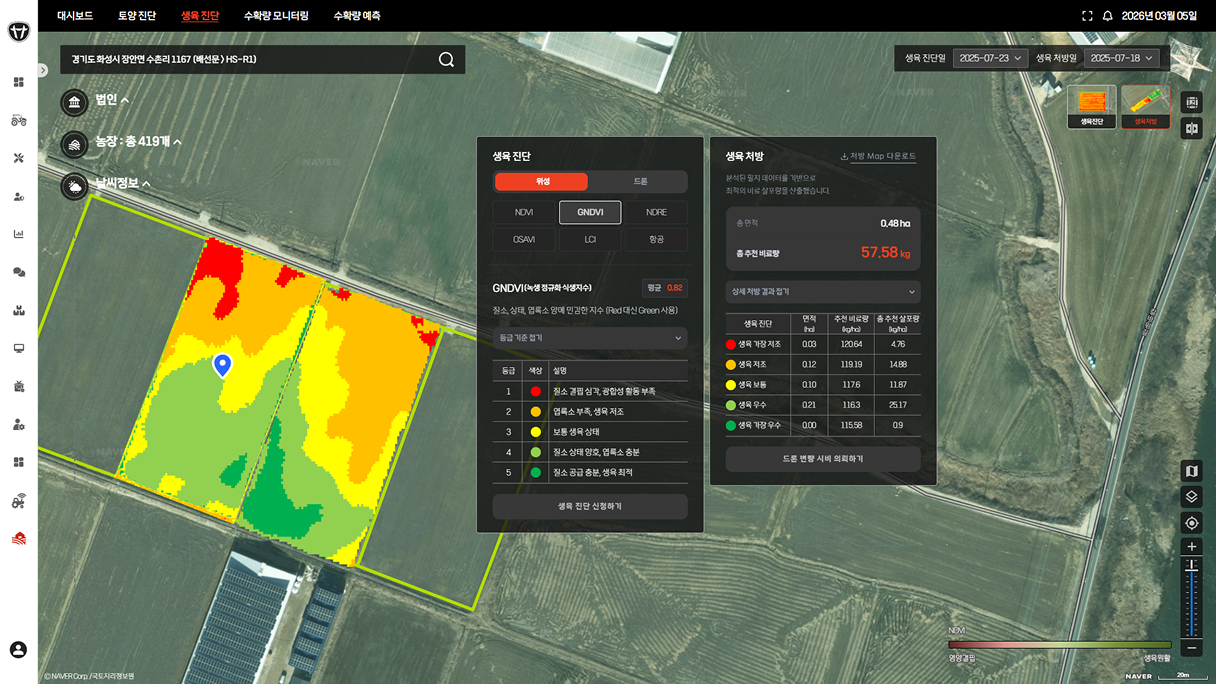1216x684 pixels.
Task: Open the 수확량 예측 tab
Action: [356, 16]
